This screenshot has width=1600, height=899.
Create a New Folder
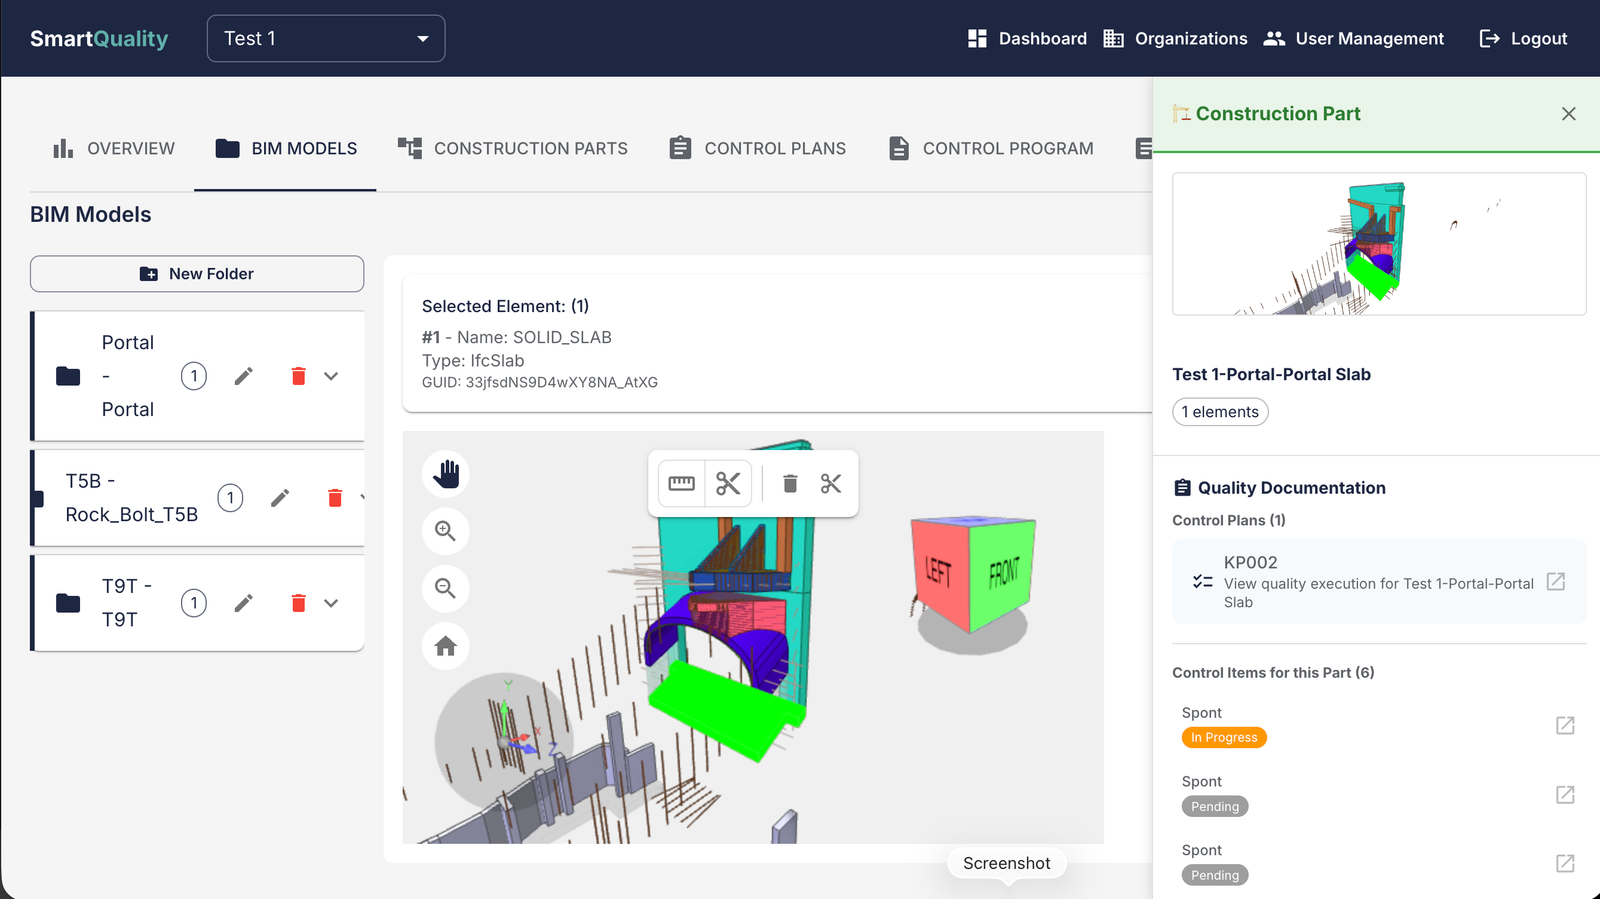tap(197, 274)
